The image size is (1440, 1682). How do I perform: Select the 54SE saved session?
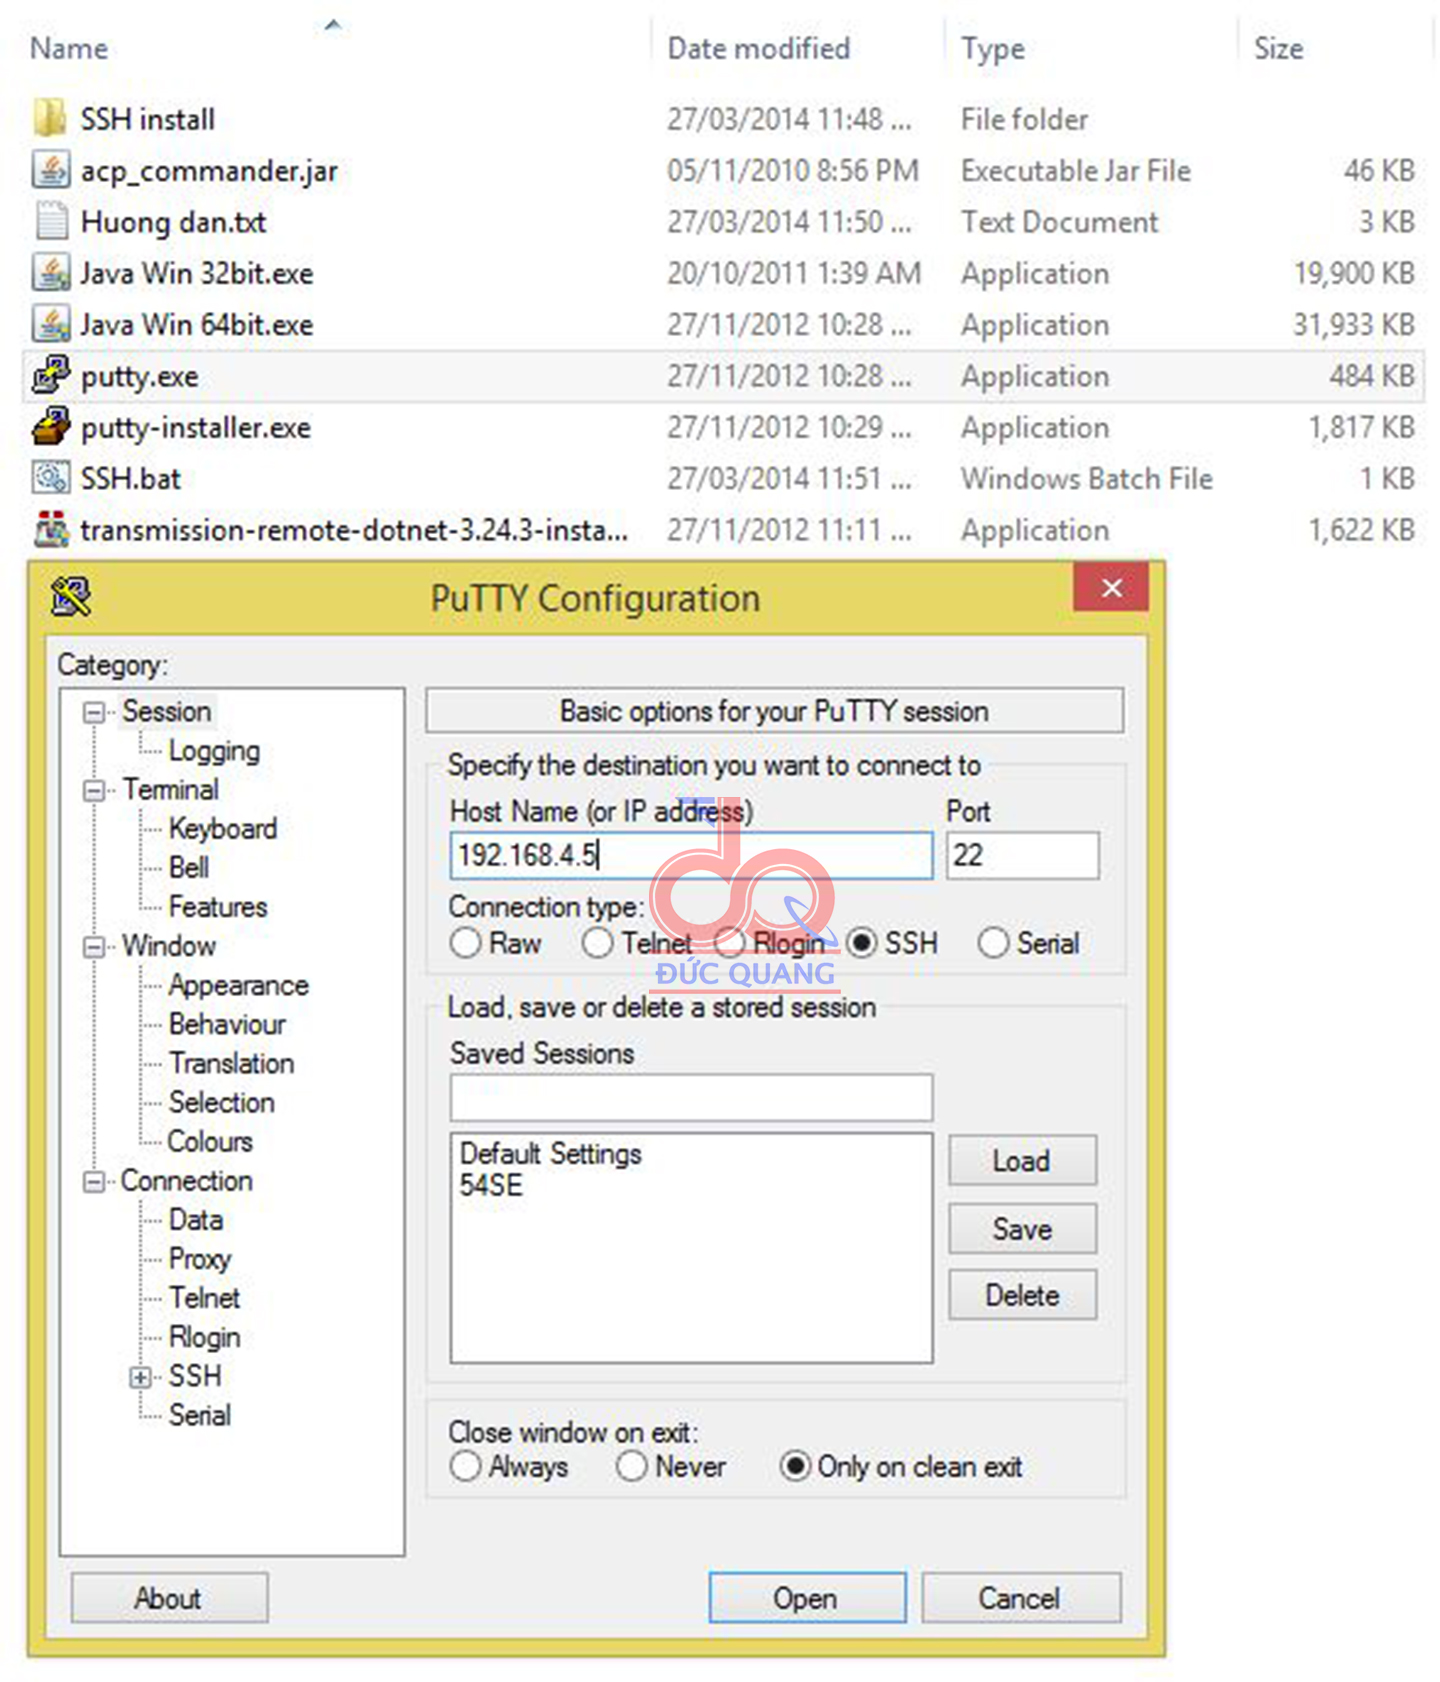491,1186
